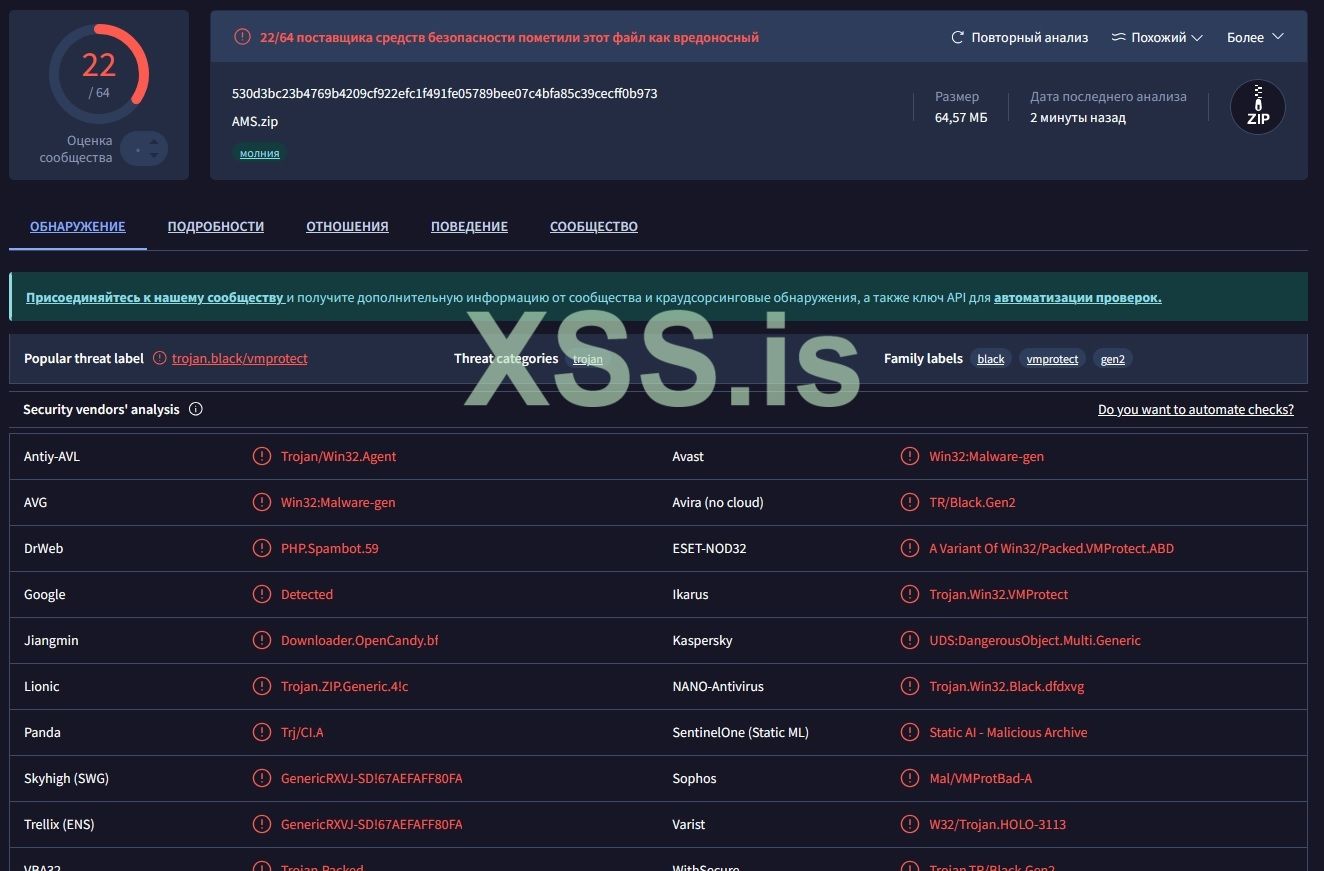Click the Antiy-AVL vendor name
This screenshot has height=871, width=1324.
pyautogui.click(x=52, y=456)
